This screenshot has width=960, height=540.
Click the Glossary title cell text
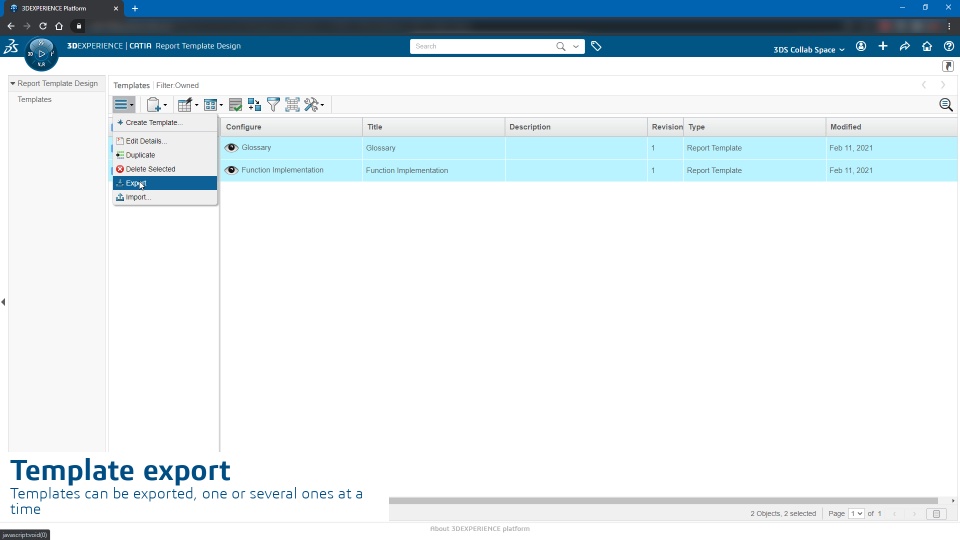pos(380,148)
